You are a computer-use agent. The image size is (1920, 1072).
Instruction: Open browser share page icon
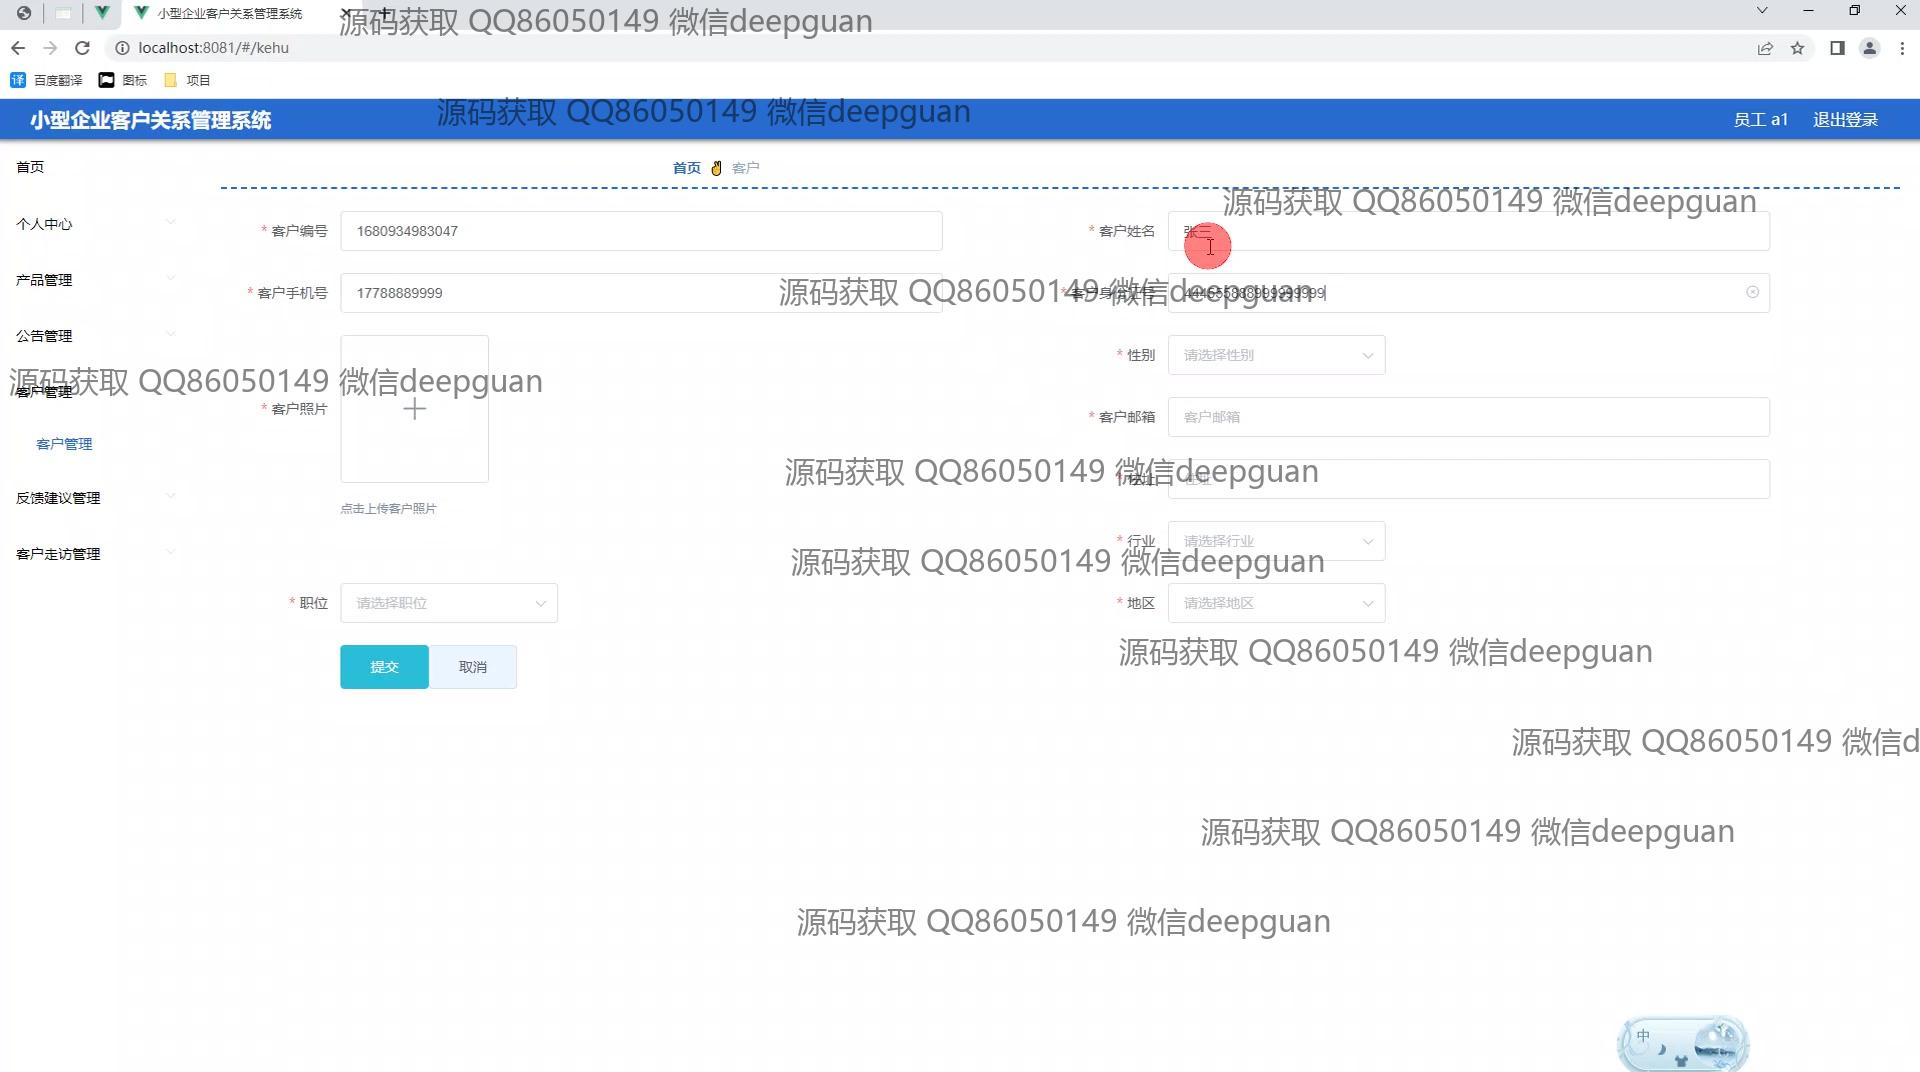(x=1765, y=48)
